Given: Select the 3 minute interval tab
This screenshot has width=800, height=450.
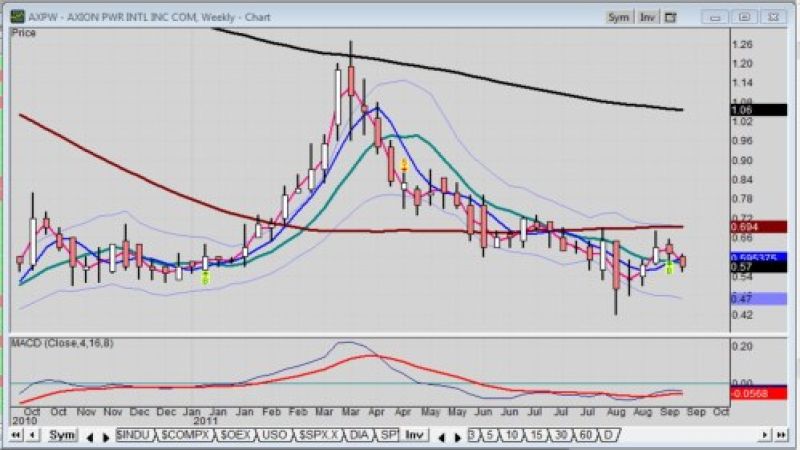Looking at the screenshot, I should pos(472,435).
